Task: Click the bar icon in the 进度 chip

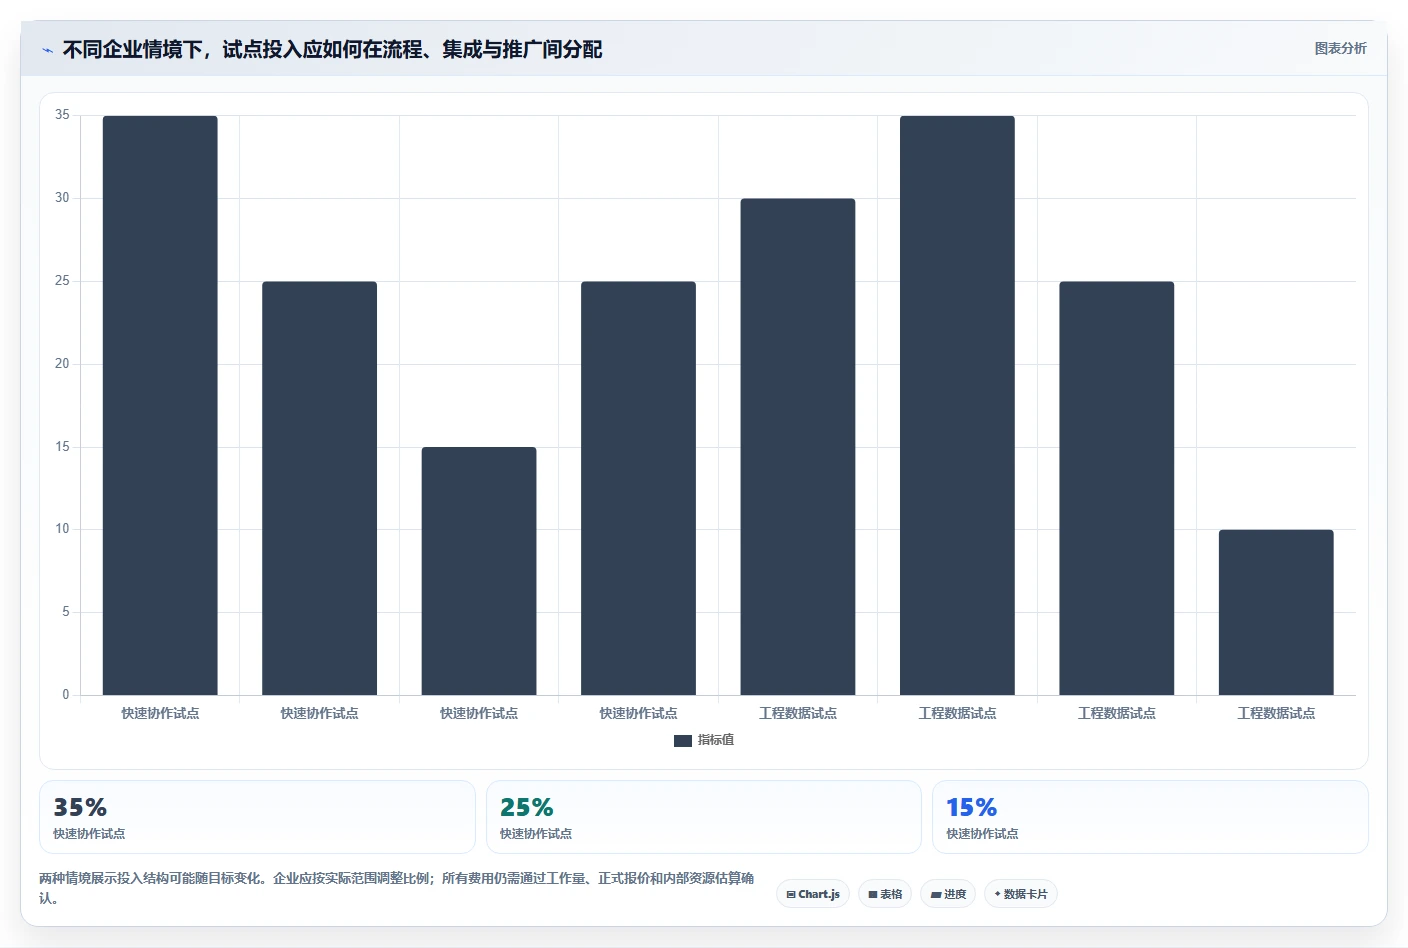Action: (936, 895)
